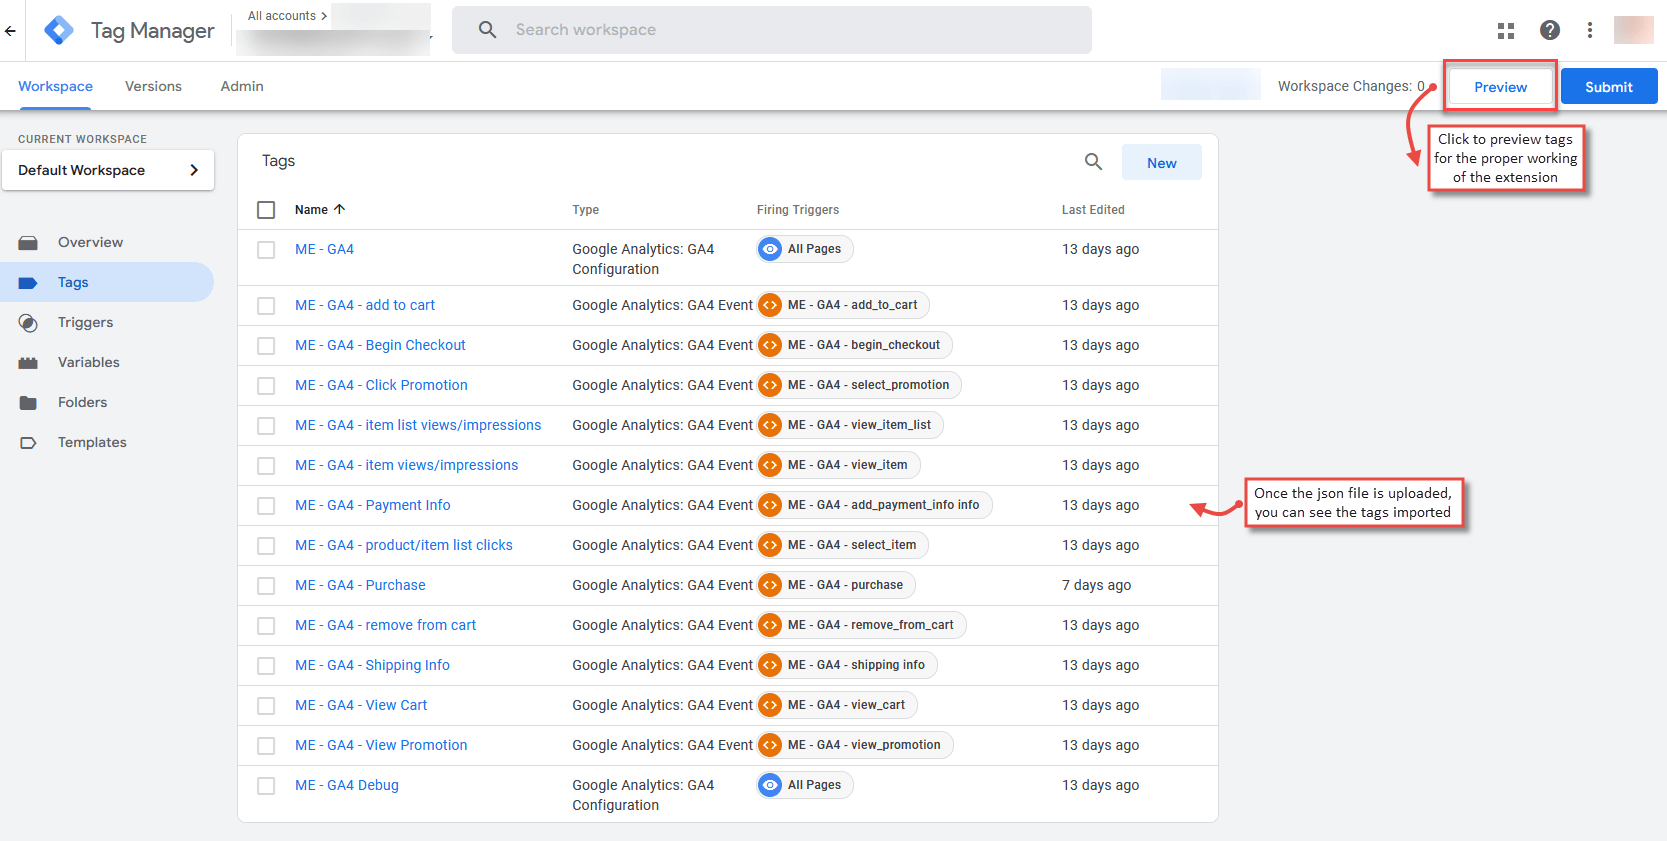Open the three-dot more options menu
Image resolution: width=1667 pixels, height=841 pixels.
pyautogui.click(x=1590, y=30)
